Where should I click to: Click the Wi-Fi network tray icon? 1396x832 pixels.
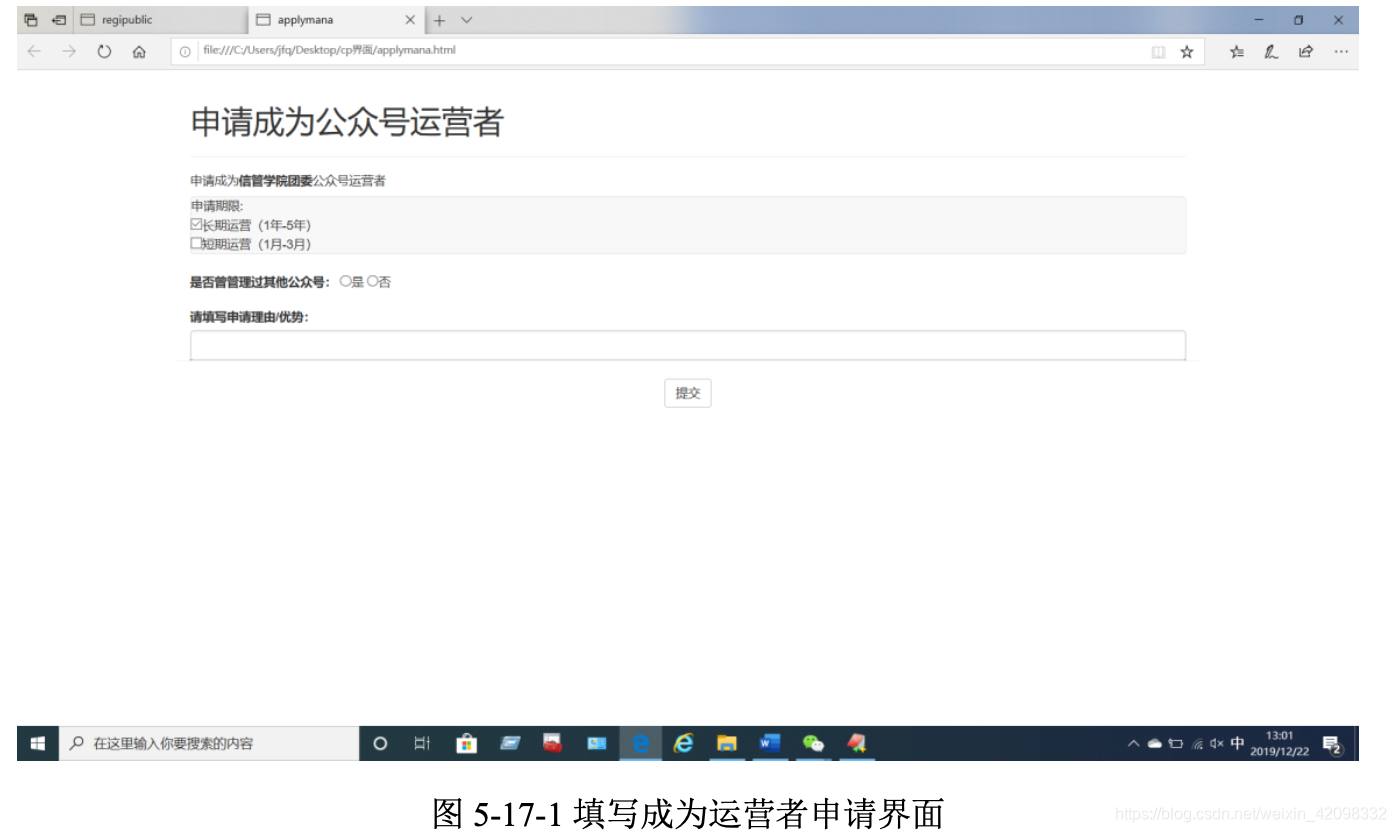pos(1197,743)
